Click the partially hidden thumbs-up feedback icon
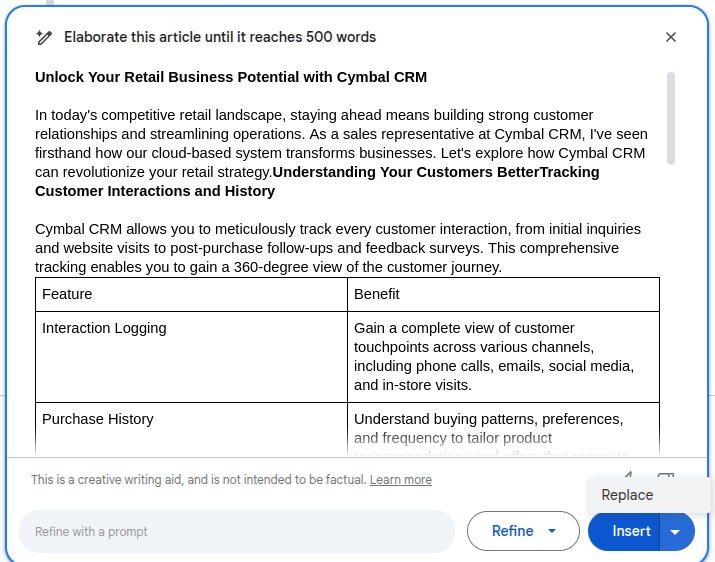 coord(628,477)
